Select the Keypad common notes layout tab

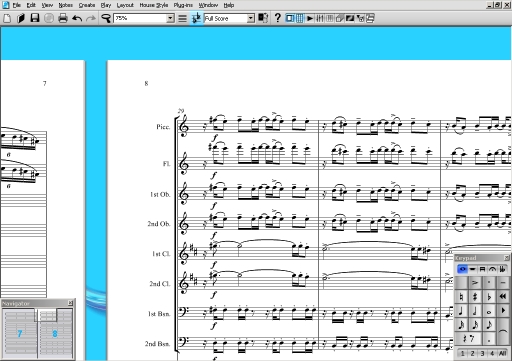462,269
